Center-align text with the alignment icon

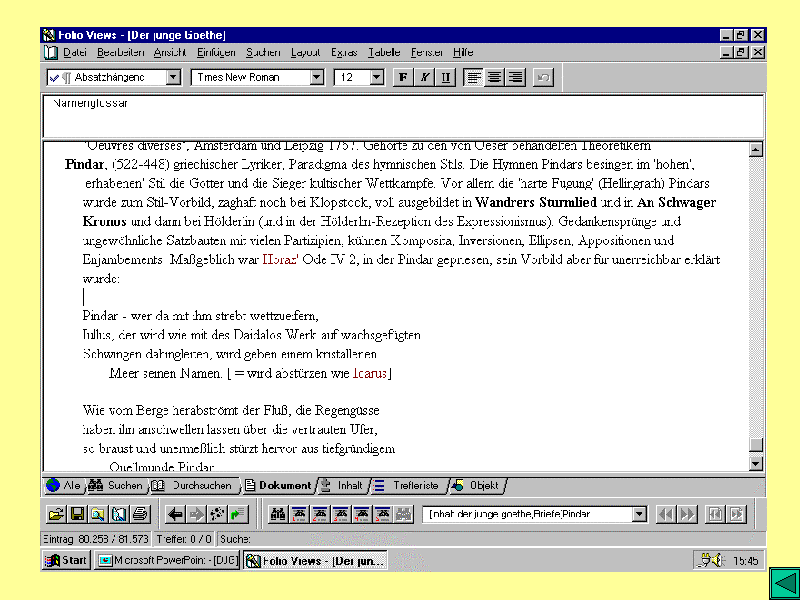pyautogui.click(x=494, y=77)
